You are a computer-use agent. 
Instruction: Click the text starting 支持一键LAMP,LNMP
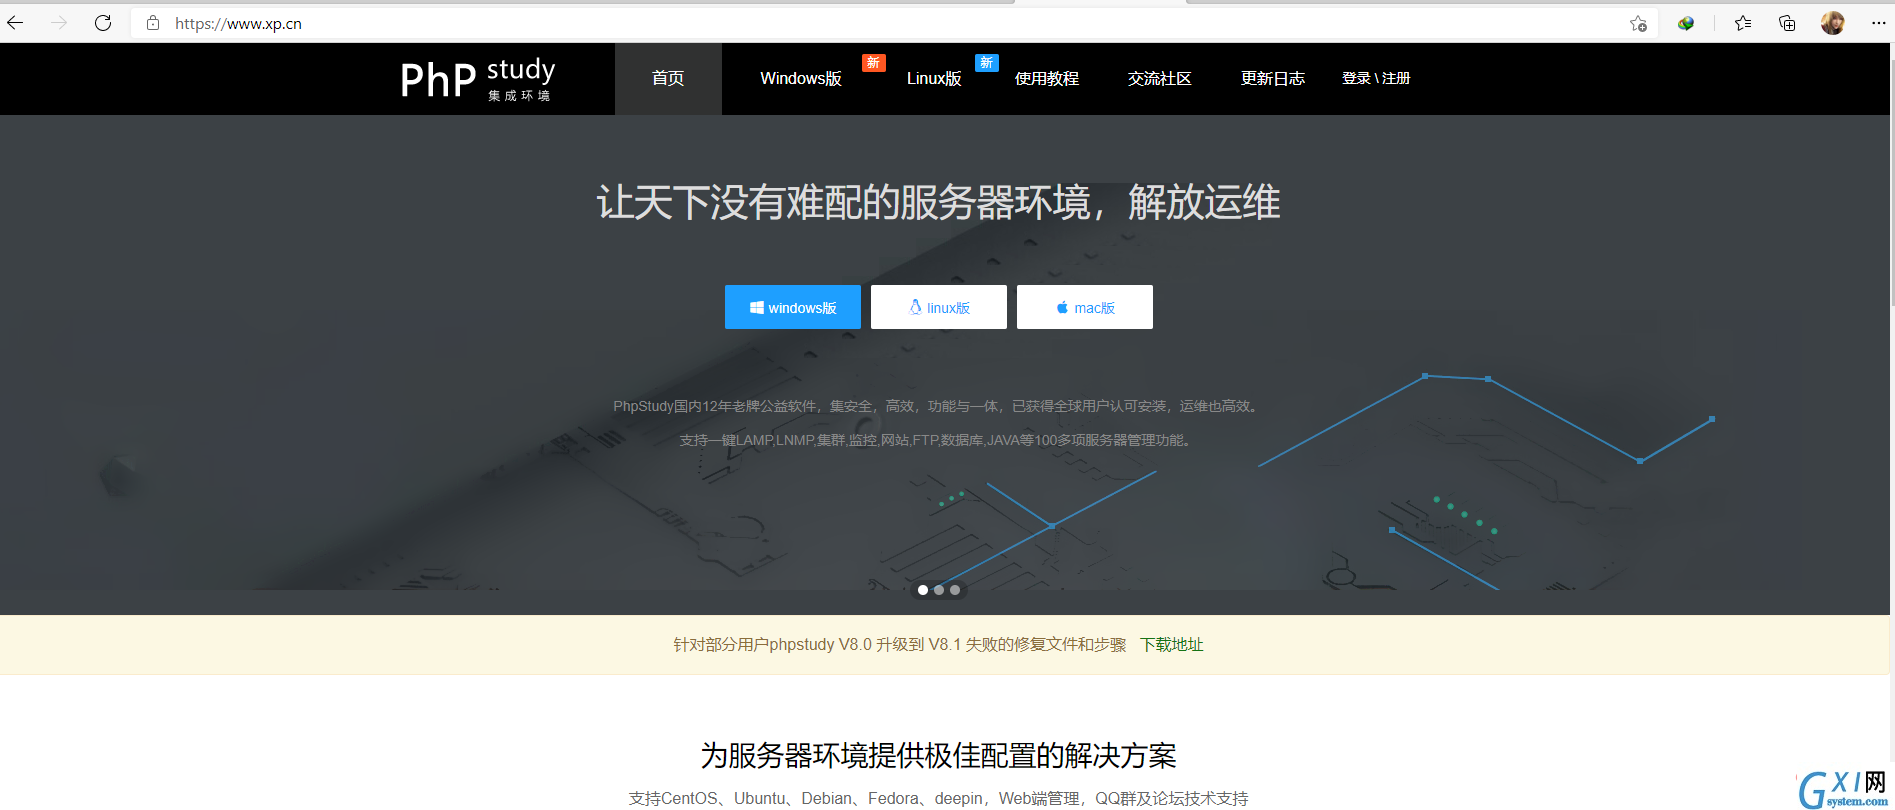pyautogui.click(x=938, y=440)
